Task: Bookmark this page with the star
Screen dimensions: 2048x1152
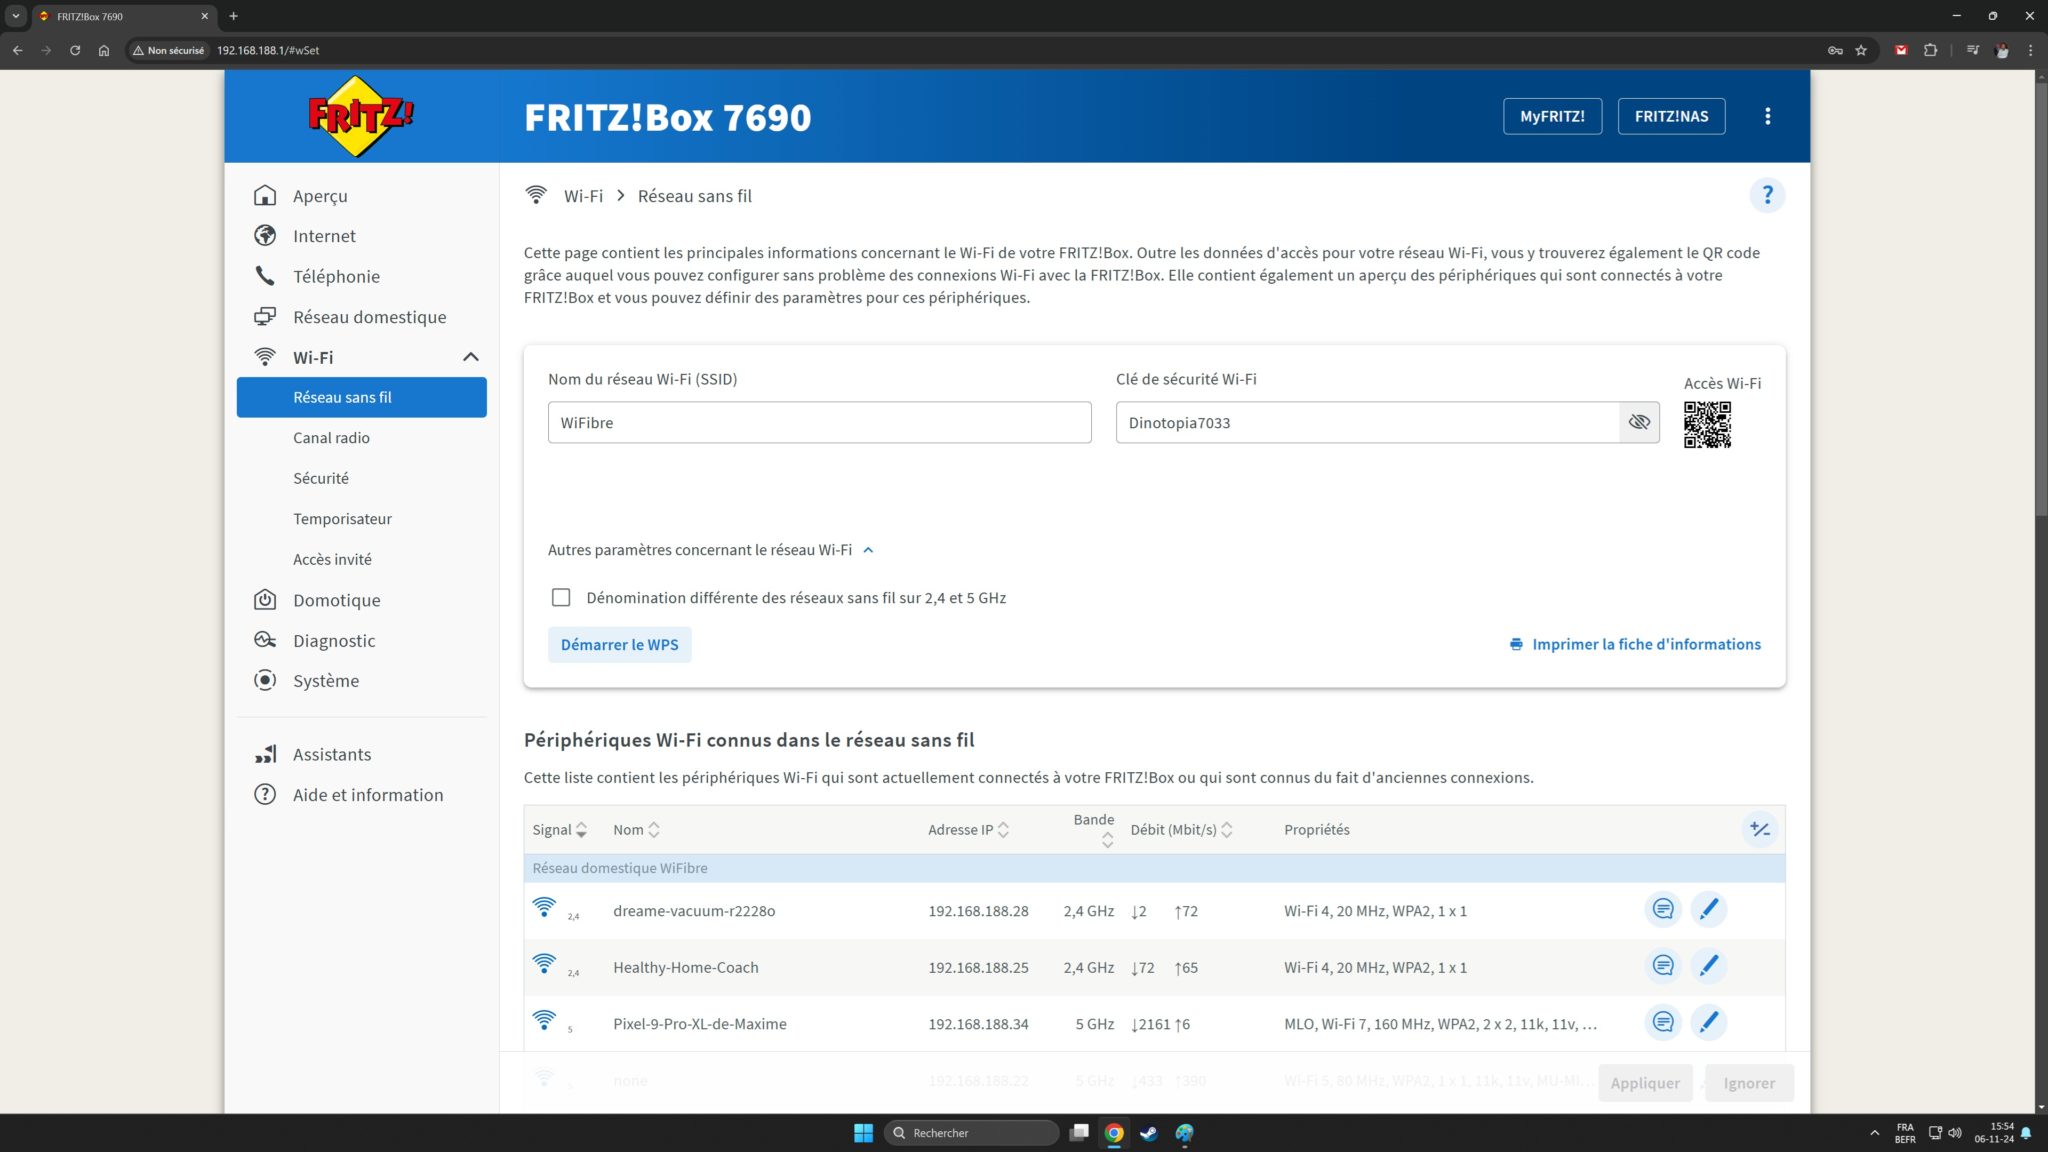Action: (1861, 50)
